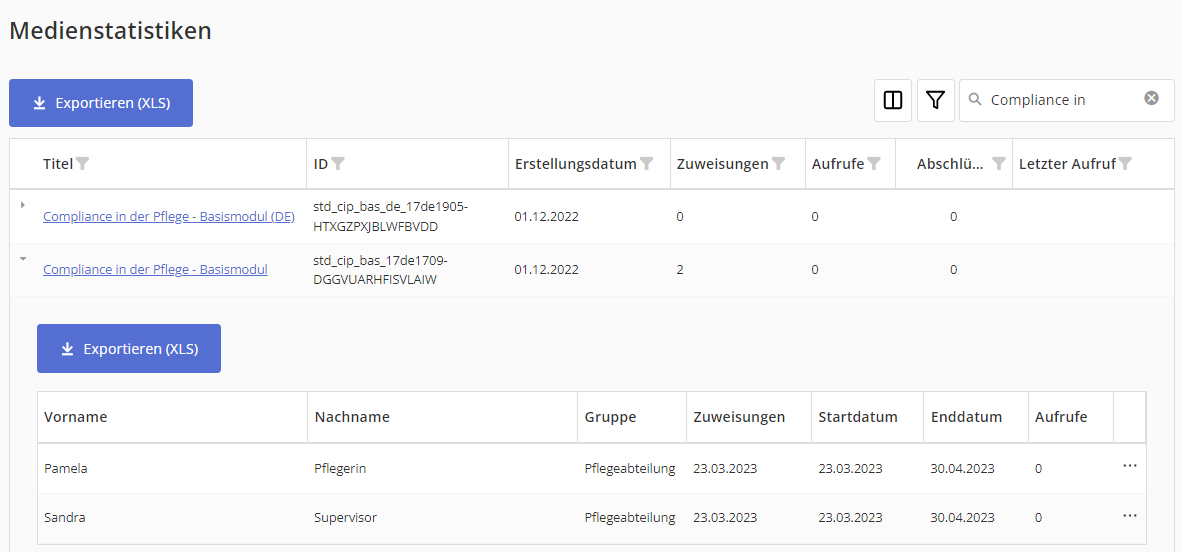The height and width of the screenshot is (552, 1182).
Task: Click the Titel column filter icon
Action: pyautogui.click(x=83, y=164)
